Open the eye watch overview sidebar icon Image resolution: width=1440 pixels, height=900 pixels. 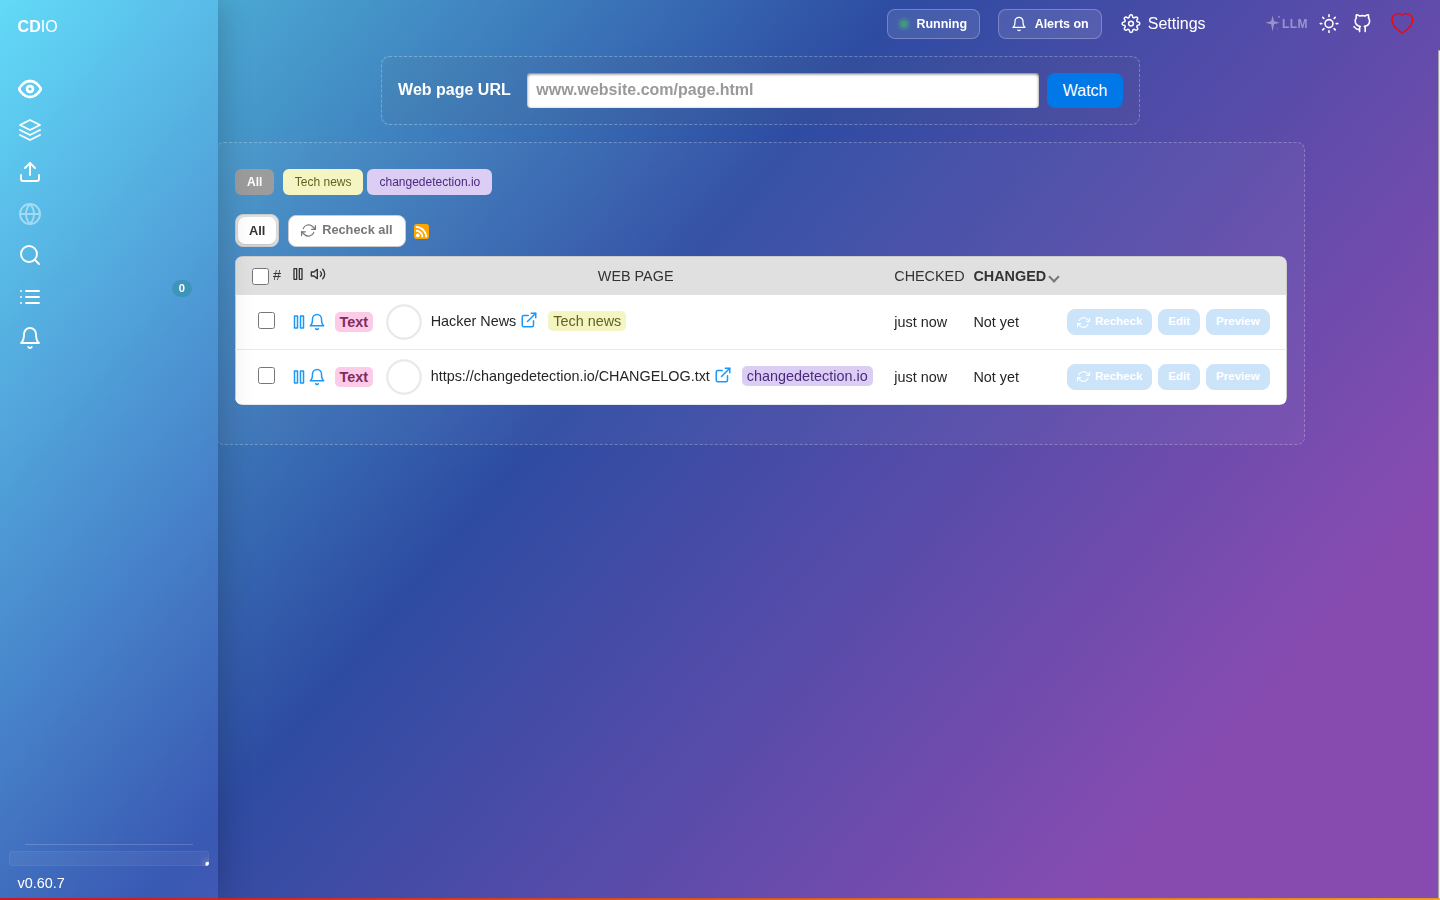coord(30,89)
